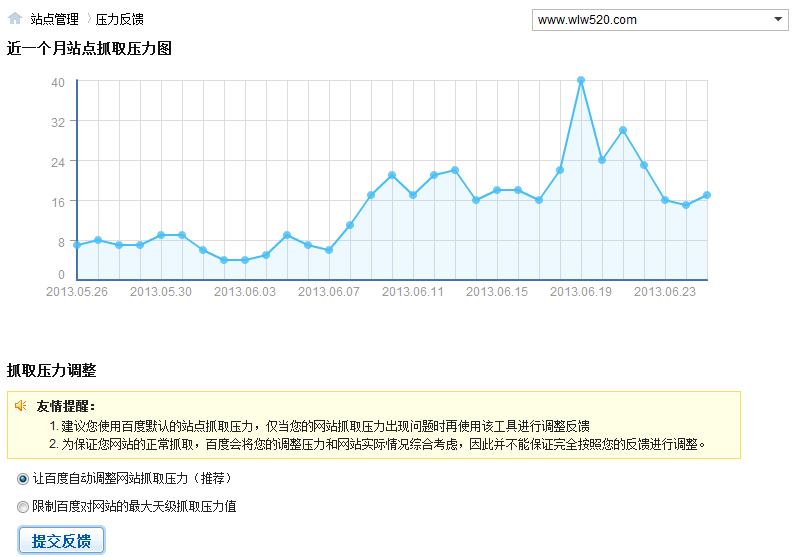Click the home icon in breadcrumb

[15, 18]
